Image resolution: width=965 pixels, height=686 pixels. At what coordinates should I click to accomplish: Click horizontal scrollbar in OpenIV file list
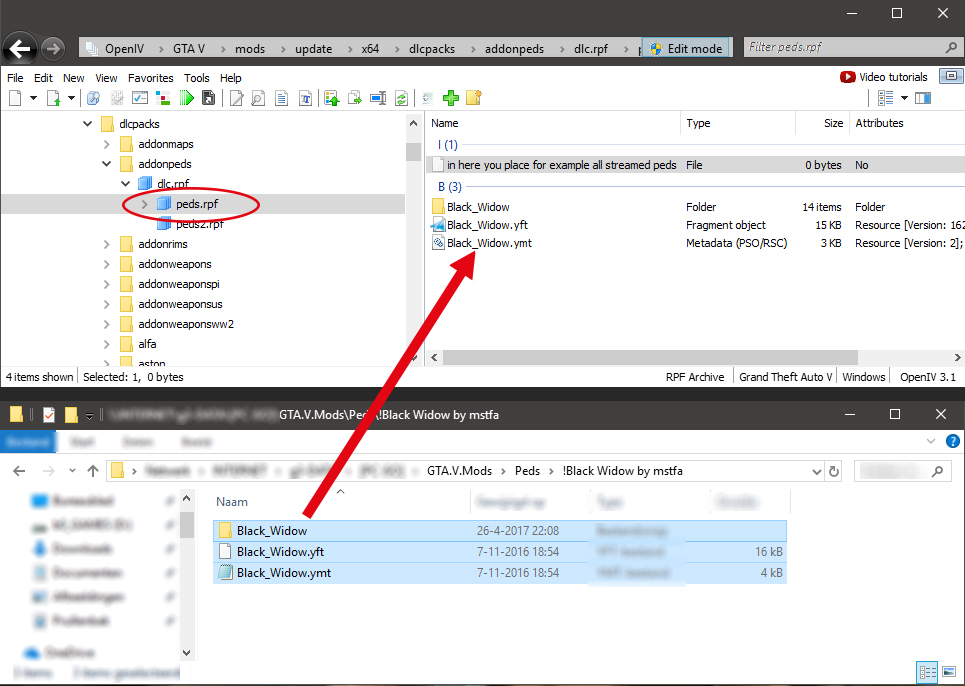pyautogui.click(x=650, y=357)
